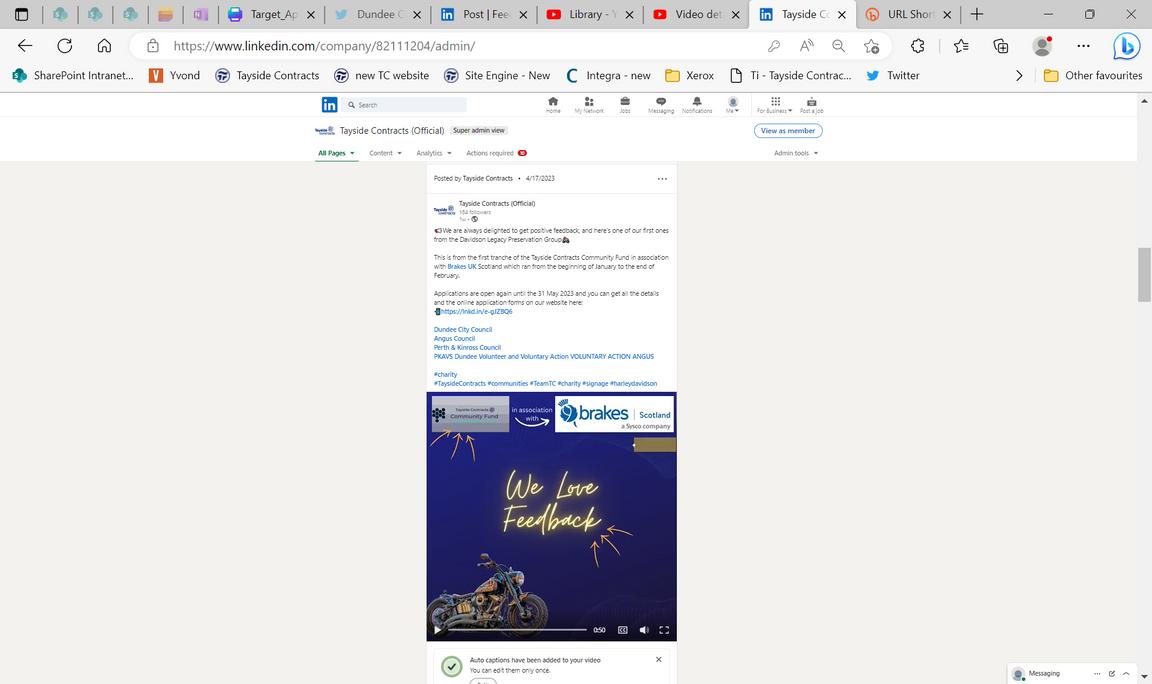Open the For Business dropdown
This screenshot has height=684, width=1152.
774,104
